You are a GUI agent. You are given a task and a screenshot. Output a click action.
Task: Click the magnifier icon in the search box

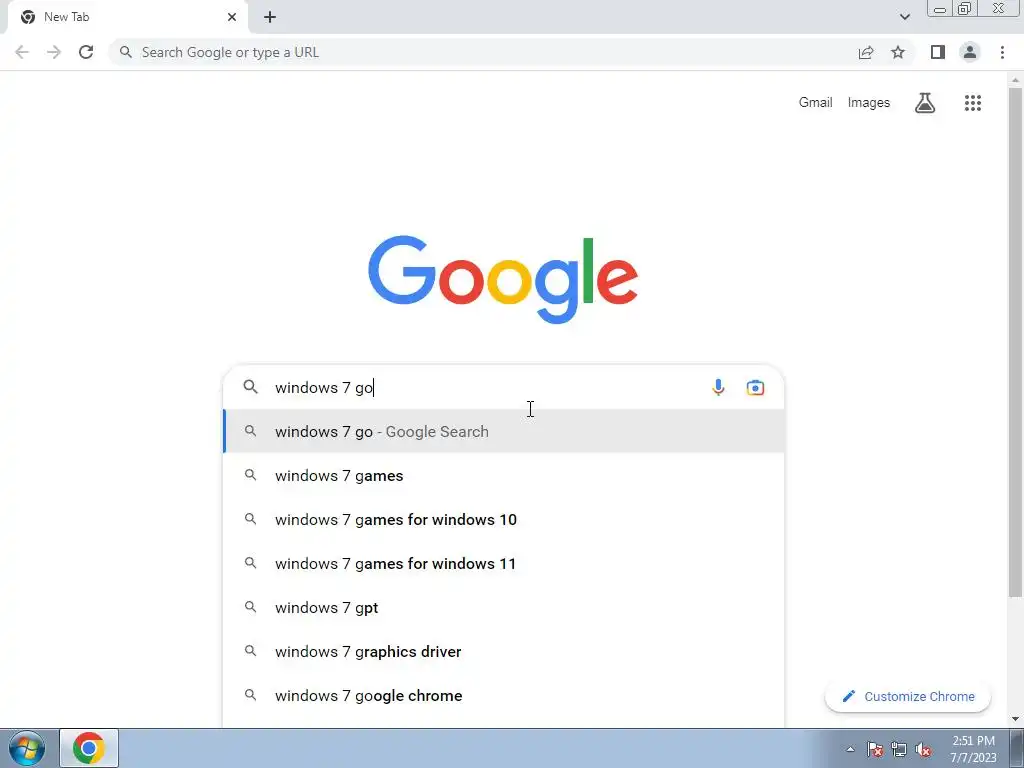coord(250,387)
